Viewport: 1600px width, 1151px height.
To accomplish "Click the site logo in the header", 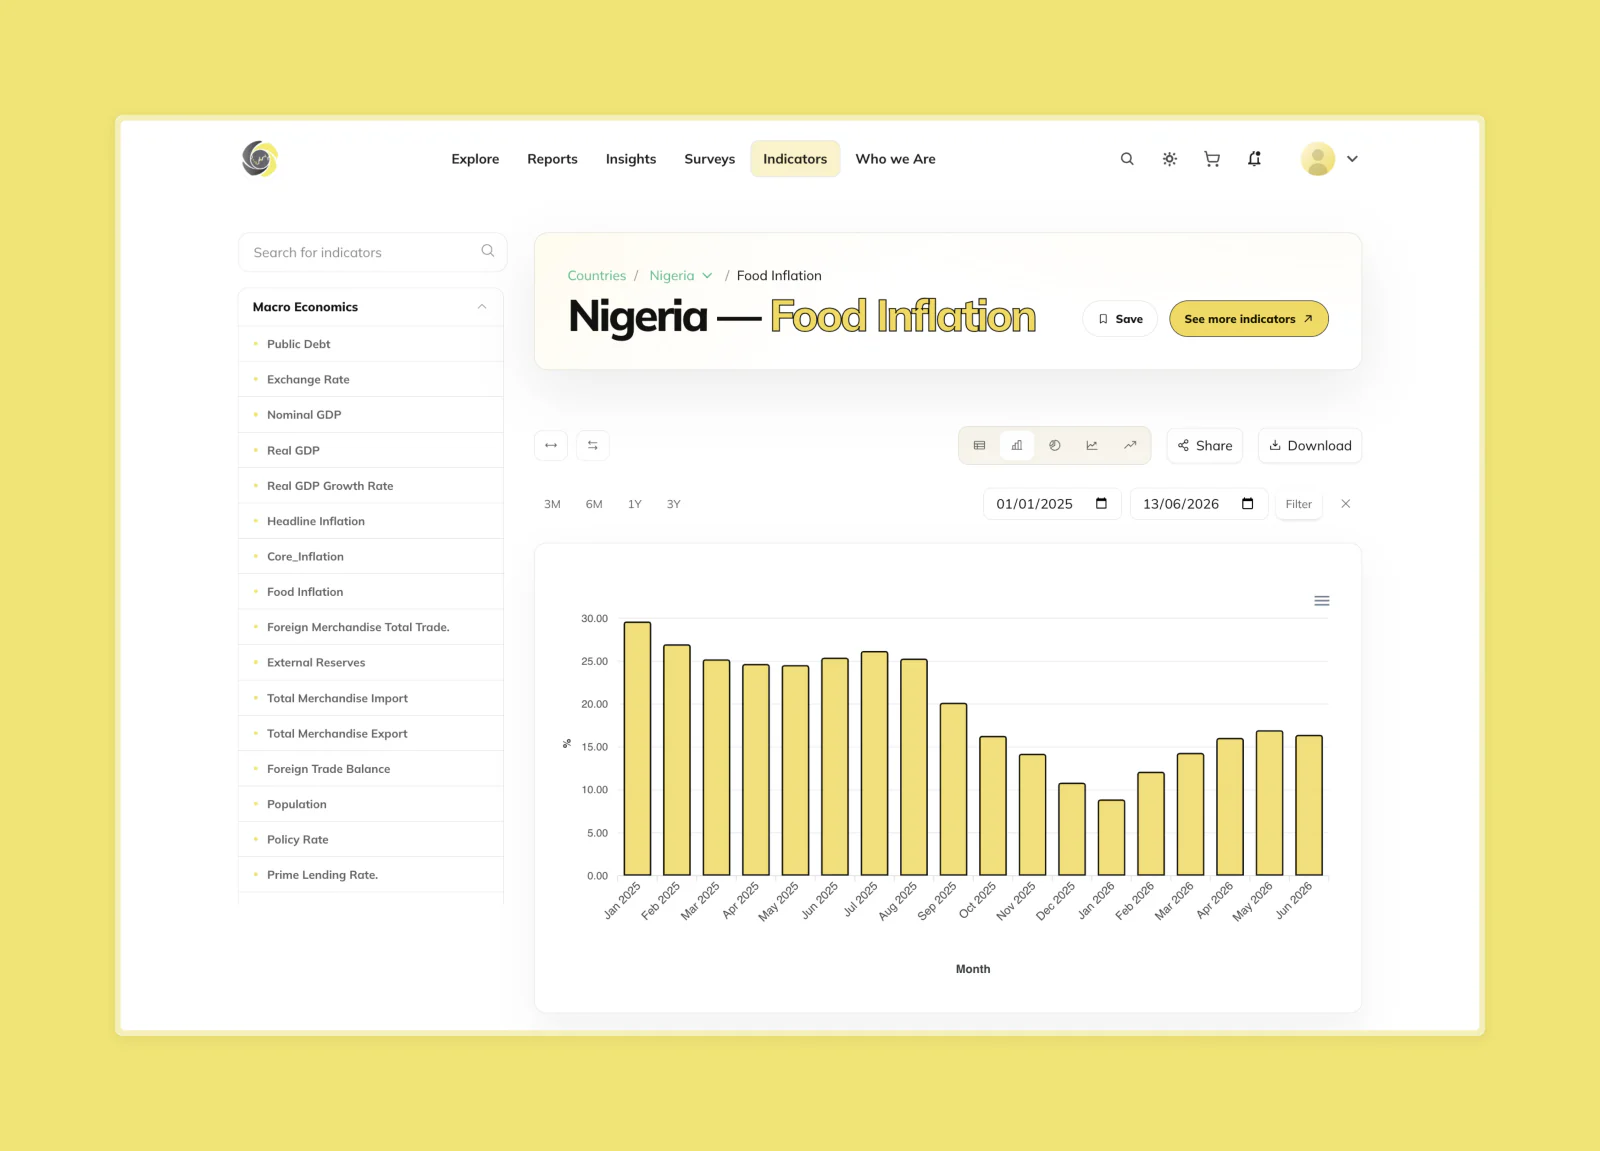I will pyautogui.click(x=259, y=159).
